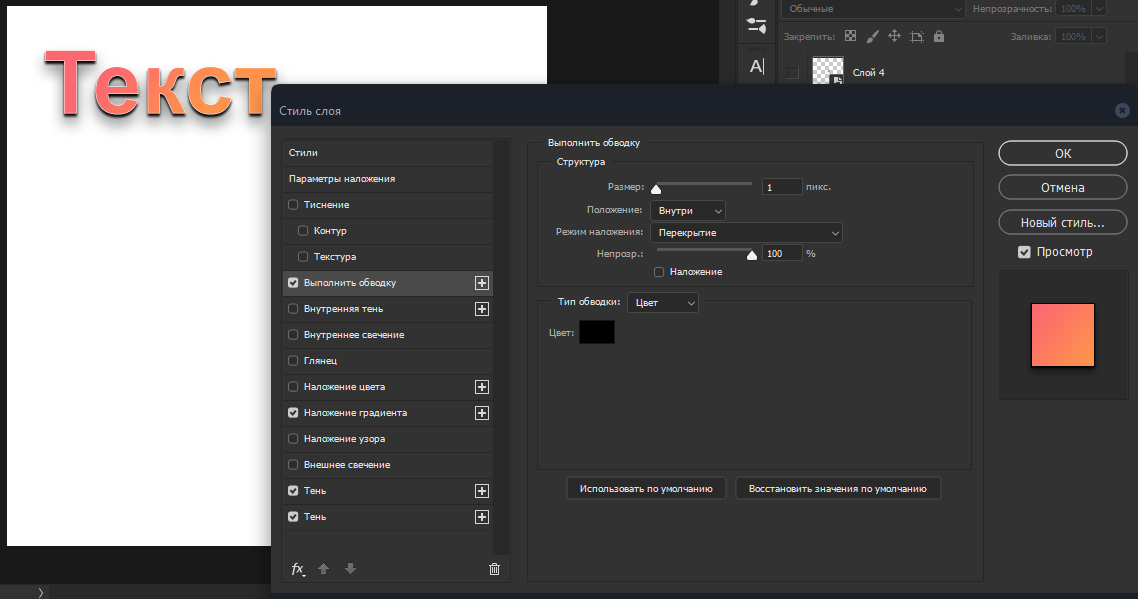1138x599 pixels.
Task: Click plus icon beside Наложение цвета
Action: (x=482, y=387)
